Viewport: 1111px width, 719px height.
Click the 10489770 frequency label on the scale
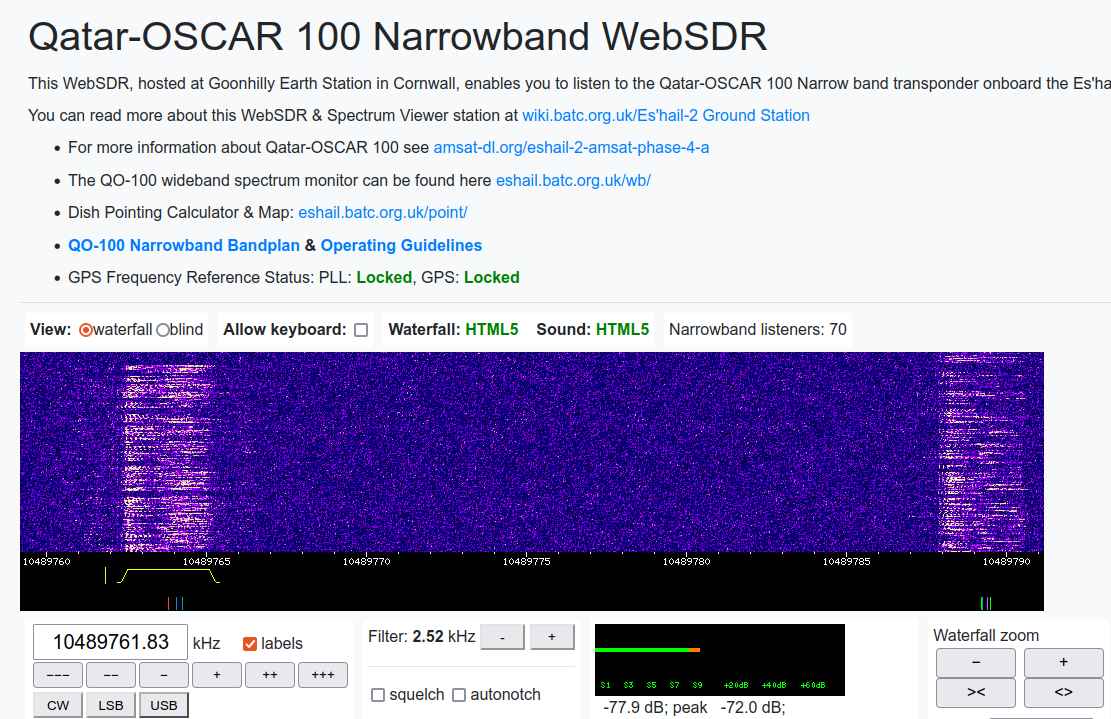366,561
